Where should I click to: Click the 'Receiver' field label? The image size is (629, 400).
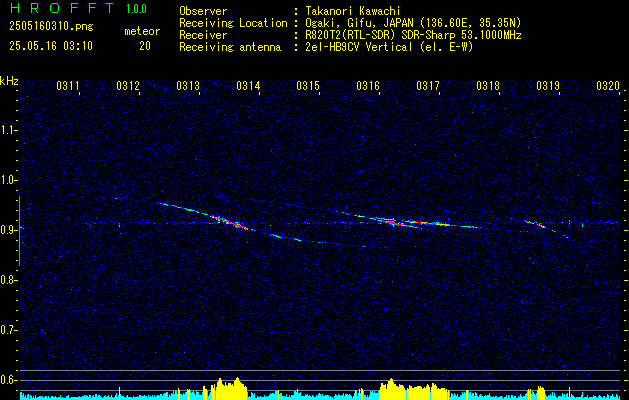203,35
